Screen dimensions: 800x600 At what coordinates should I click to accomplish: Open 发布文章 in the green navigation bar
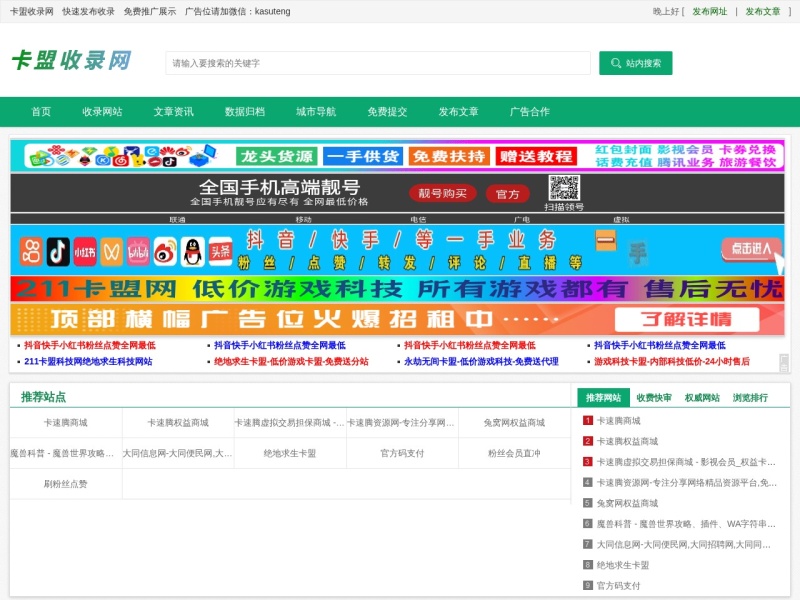point(459,112)
